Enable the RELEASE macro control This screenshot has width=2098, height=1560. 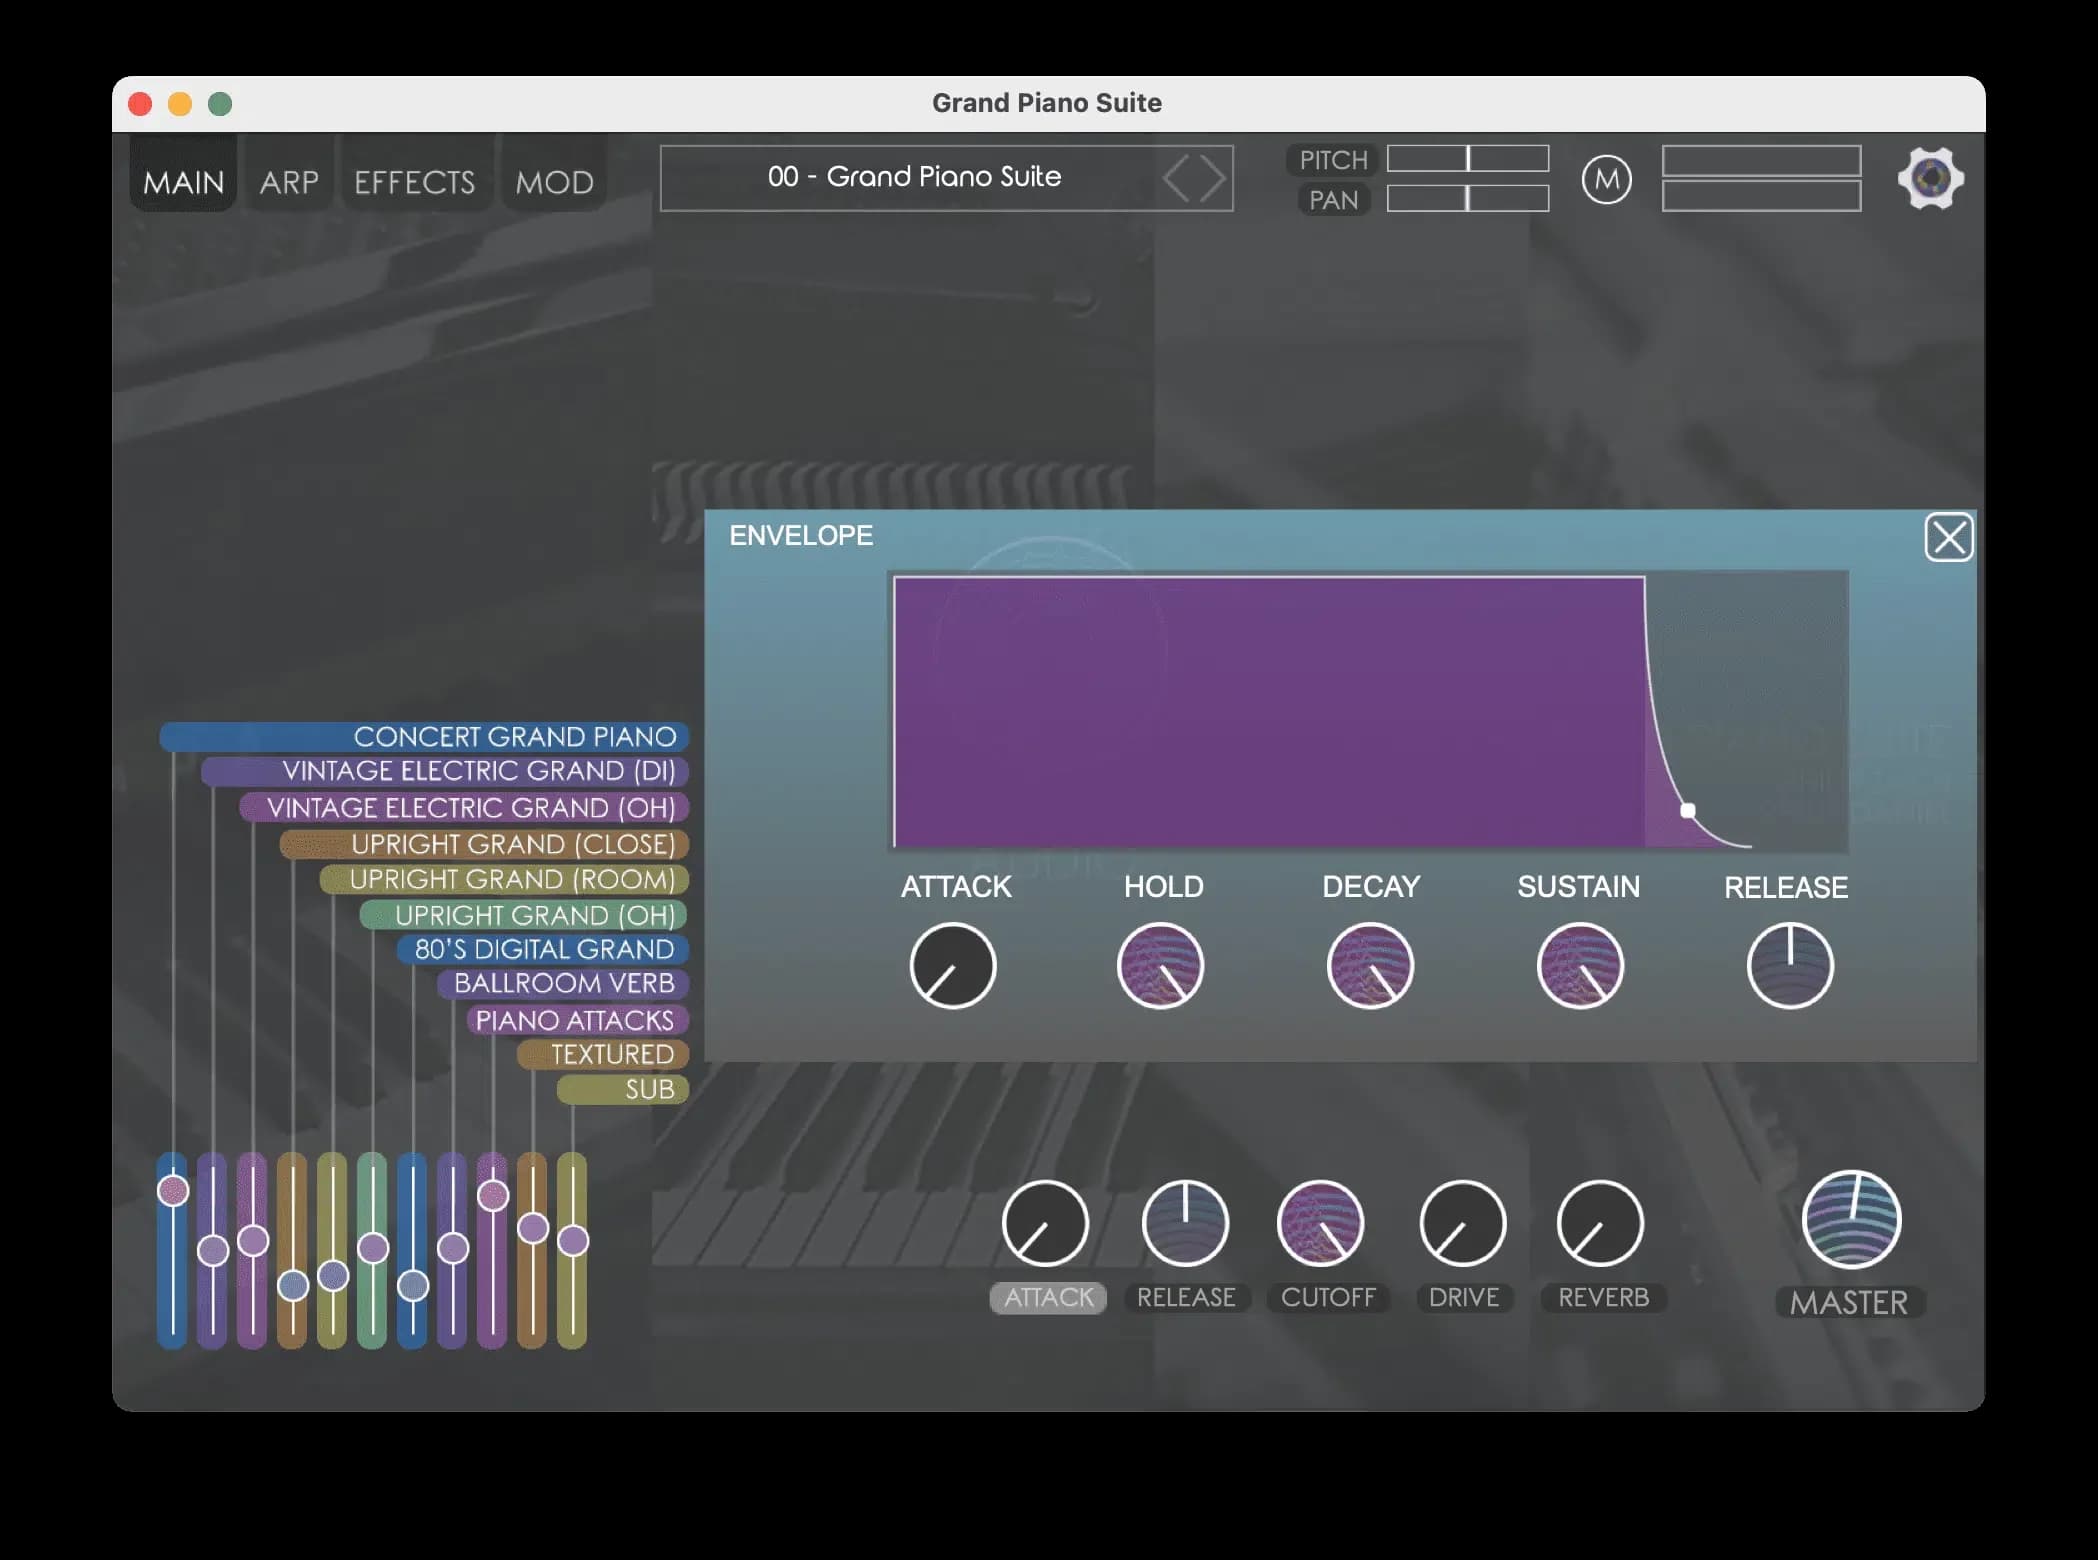[x=1186, y=1297]
